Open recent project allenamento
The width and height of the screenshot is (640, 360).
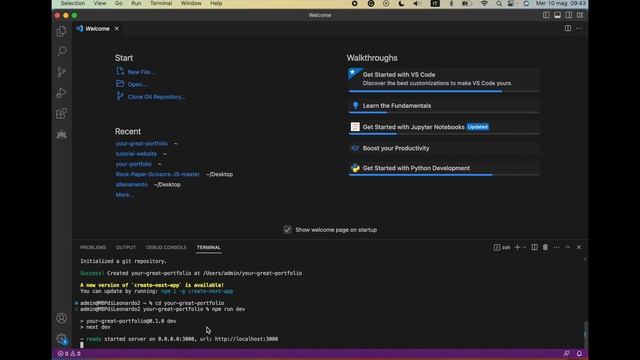131,184
